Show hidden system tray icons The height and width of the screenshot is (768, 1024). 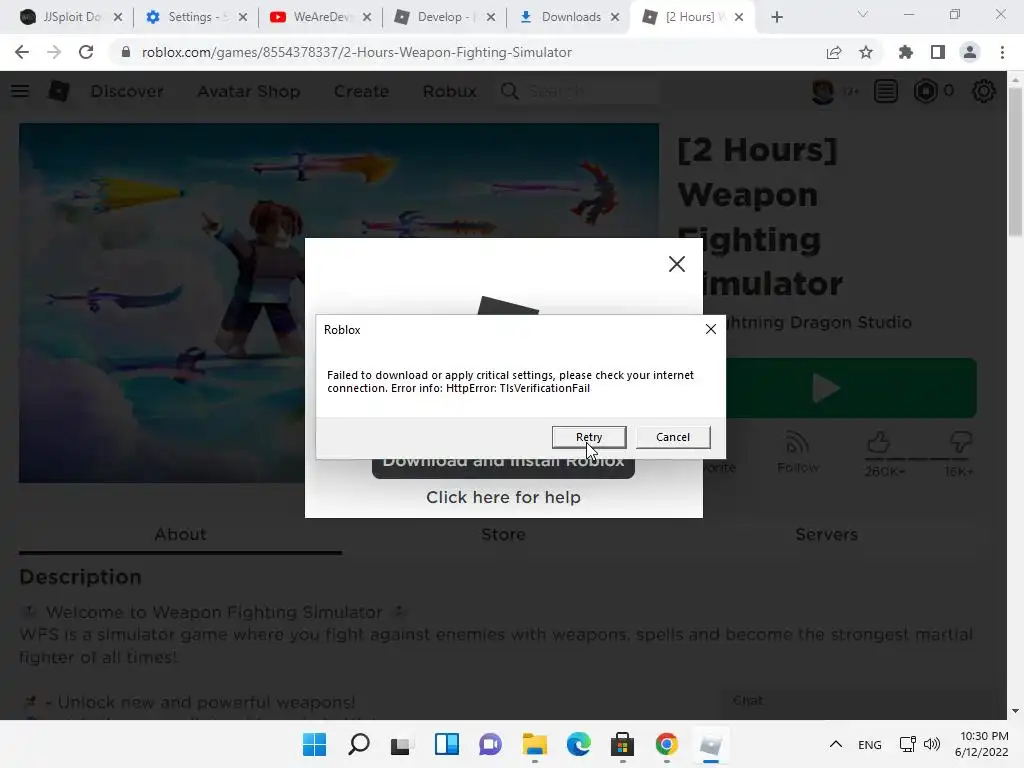tap(835, 744)
